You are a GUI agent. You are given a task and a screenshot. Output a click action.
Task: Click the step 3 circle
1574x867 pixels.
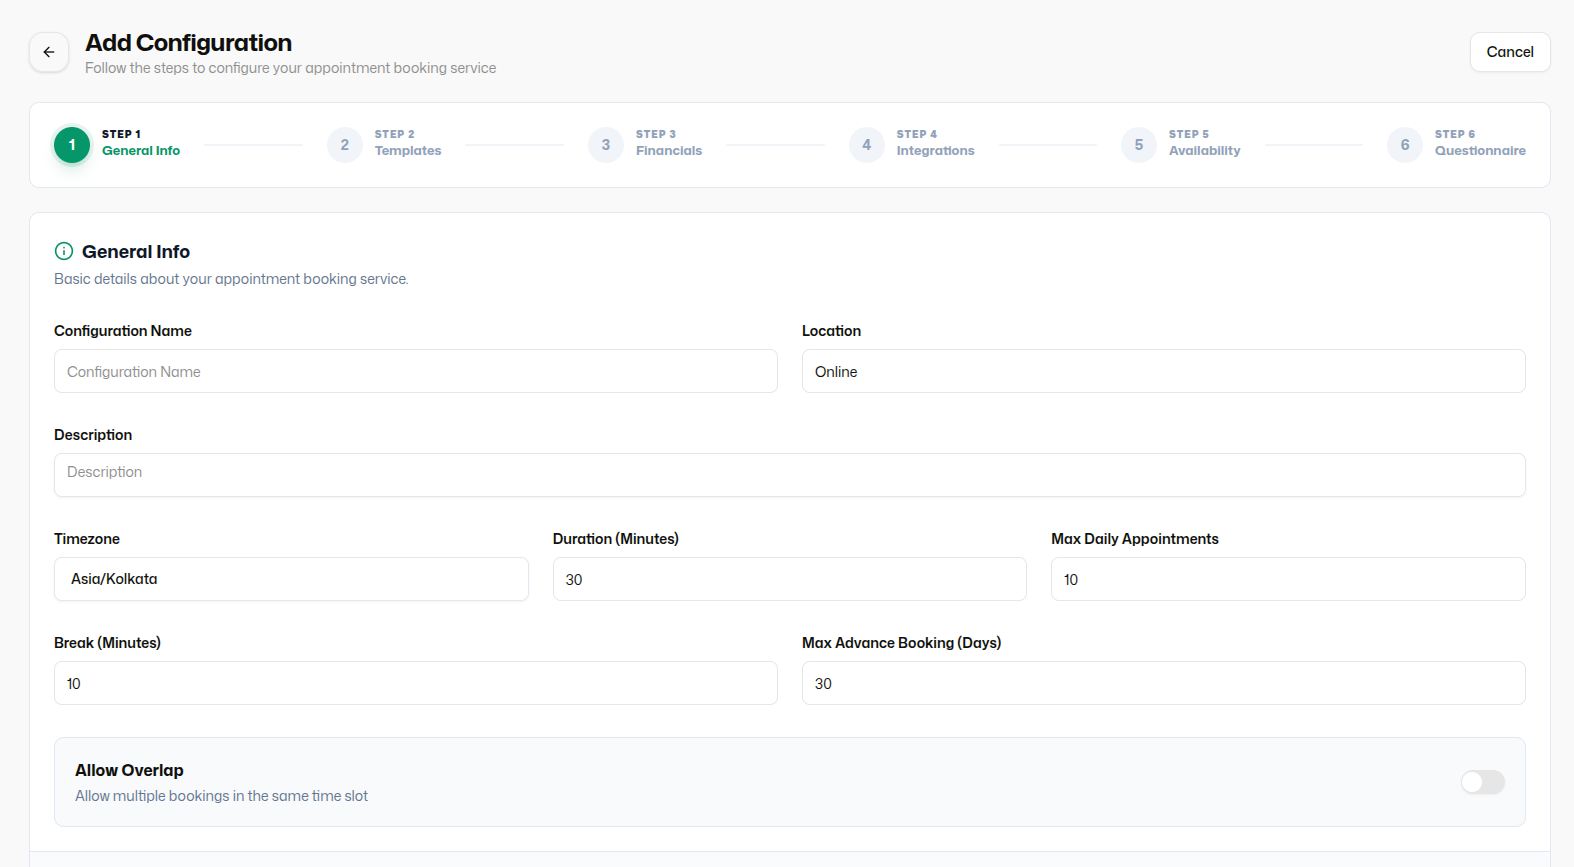tap(606, 145)
